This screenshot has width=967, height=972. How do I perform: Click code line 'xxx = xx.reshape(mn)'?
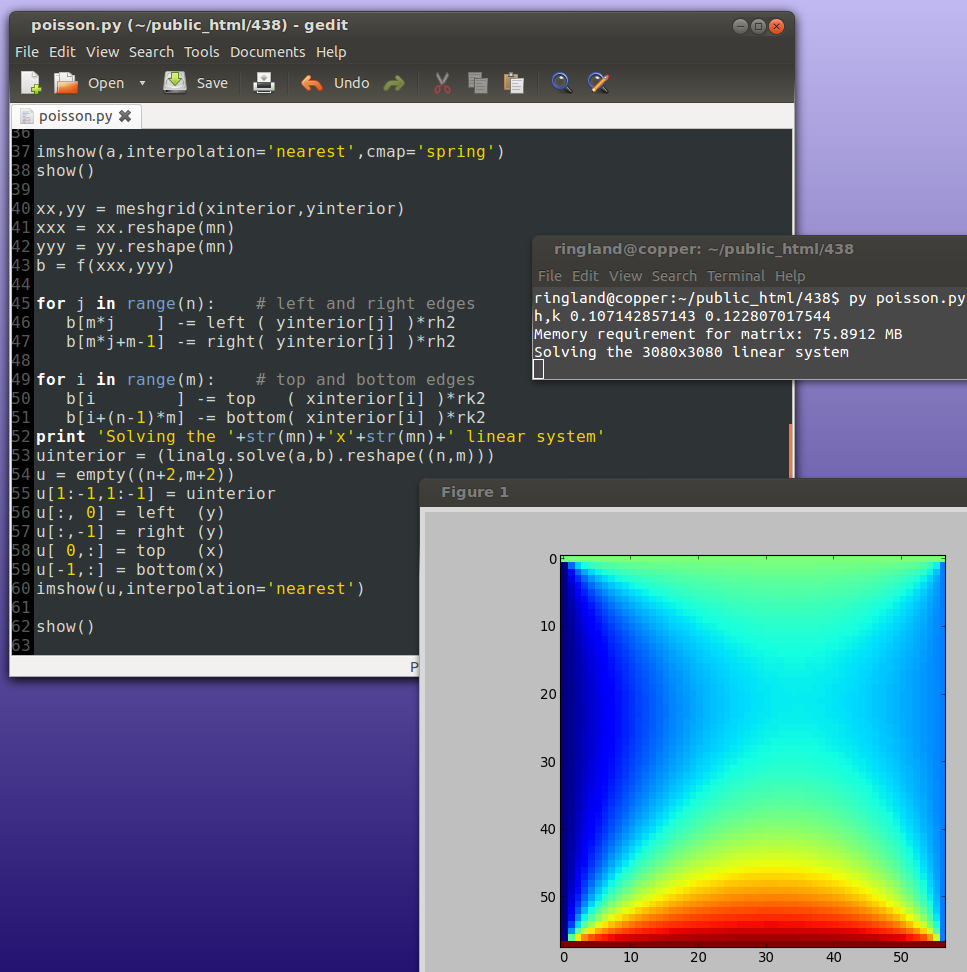[135, 228]
